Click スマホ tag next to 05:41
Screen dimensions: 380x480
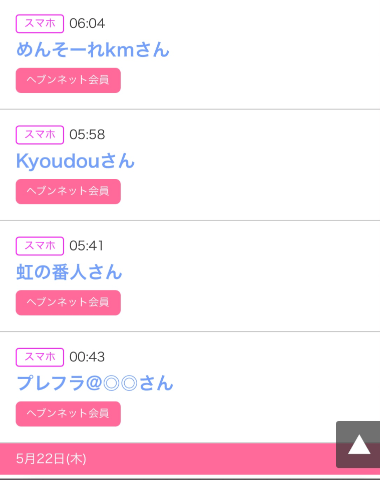[x=40, y=246]
